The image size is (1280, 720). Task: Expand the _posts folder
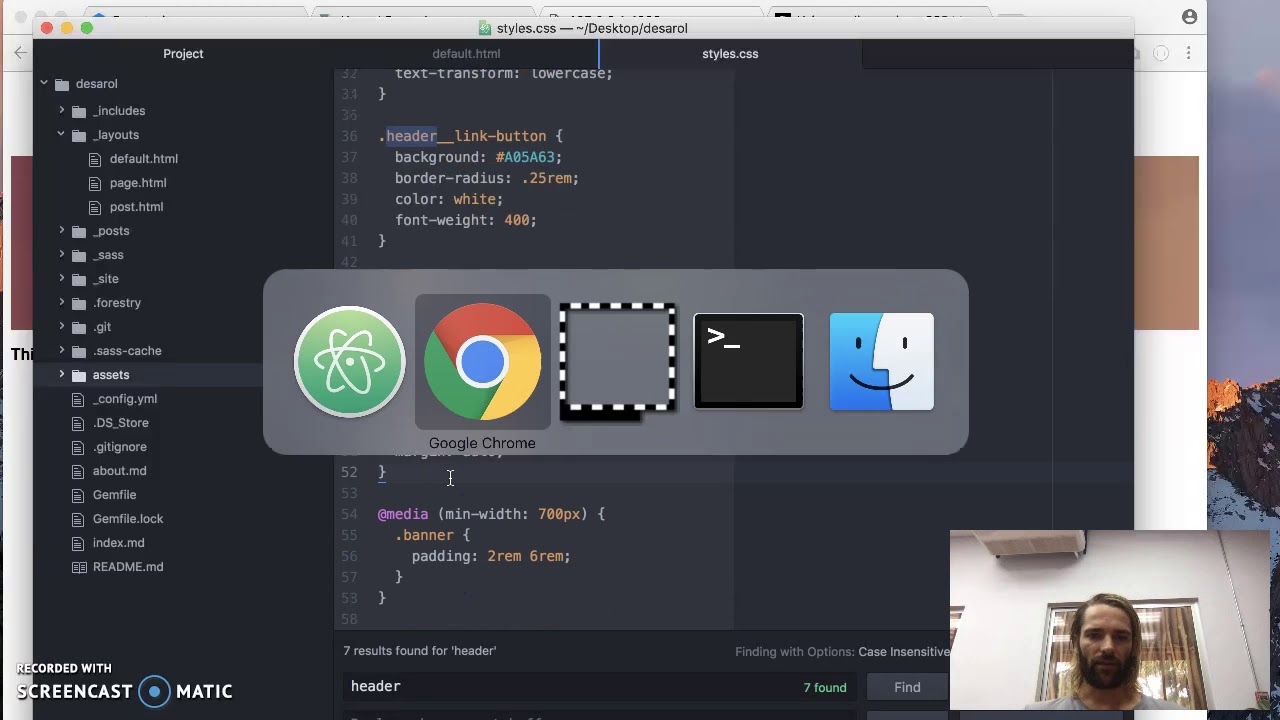pyautogui.click(x=62, y=231)
